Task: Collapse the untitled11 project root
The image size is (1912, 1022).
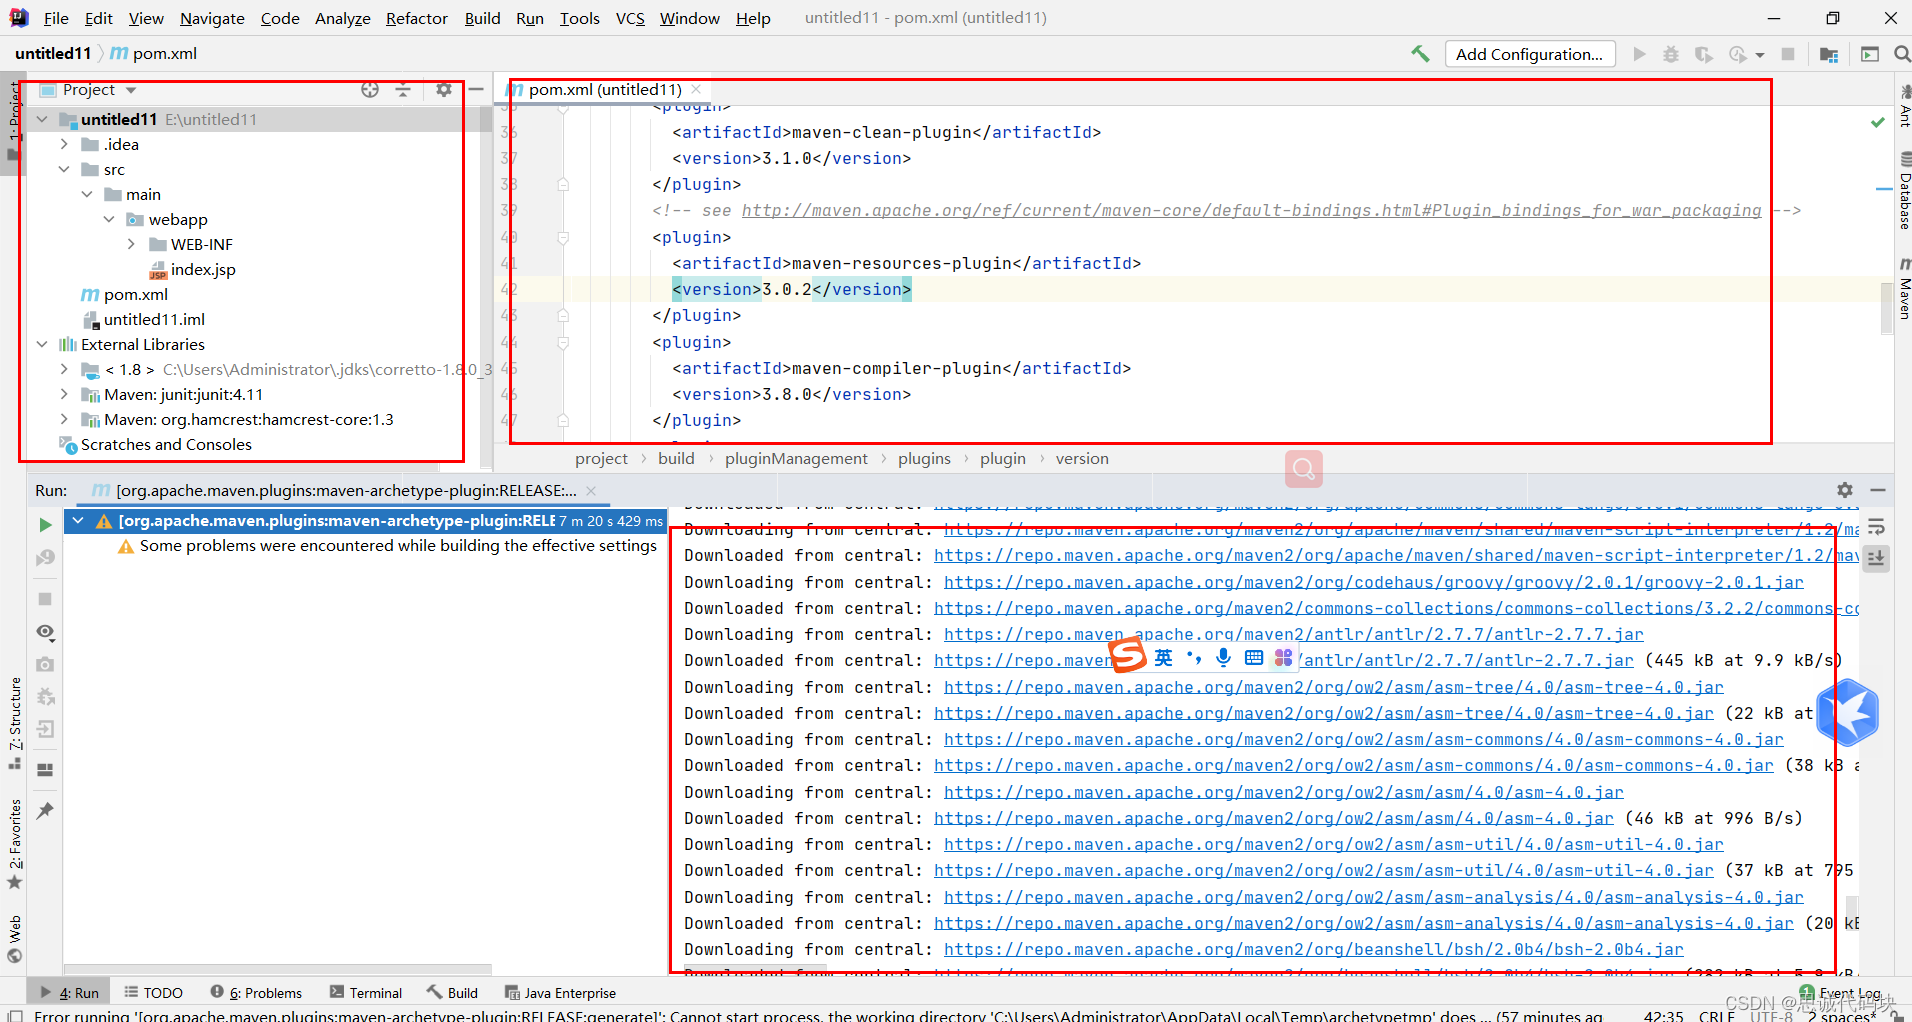Action: click(42, 119)
